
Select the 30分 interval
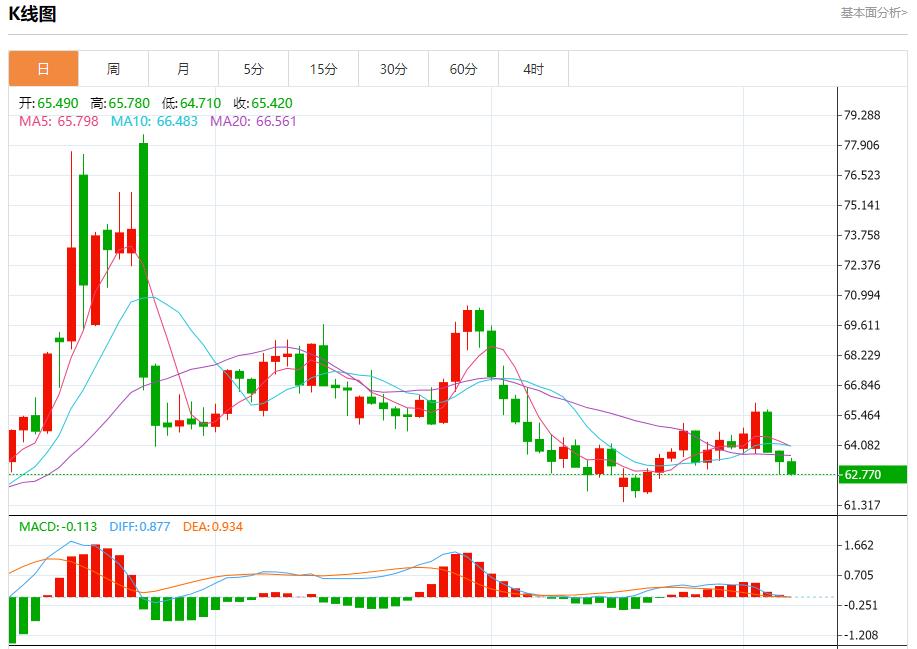[394, 68]
